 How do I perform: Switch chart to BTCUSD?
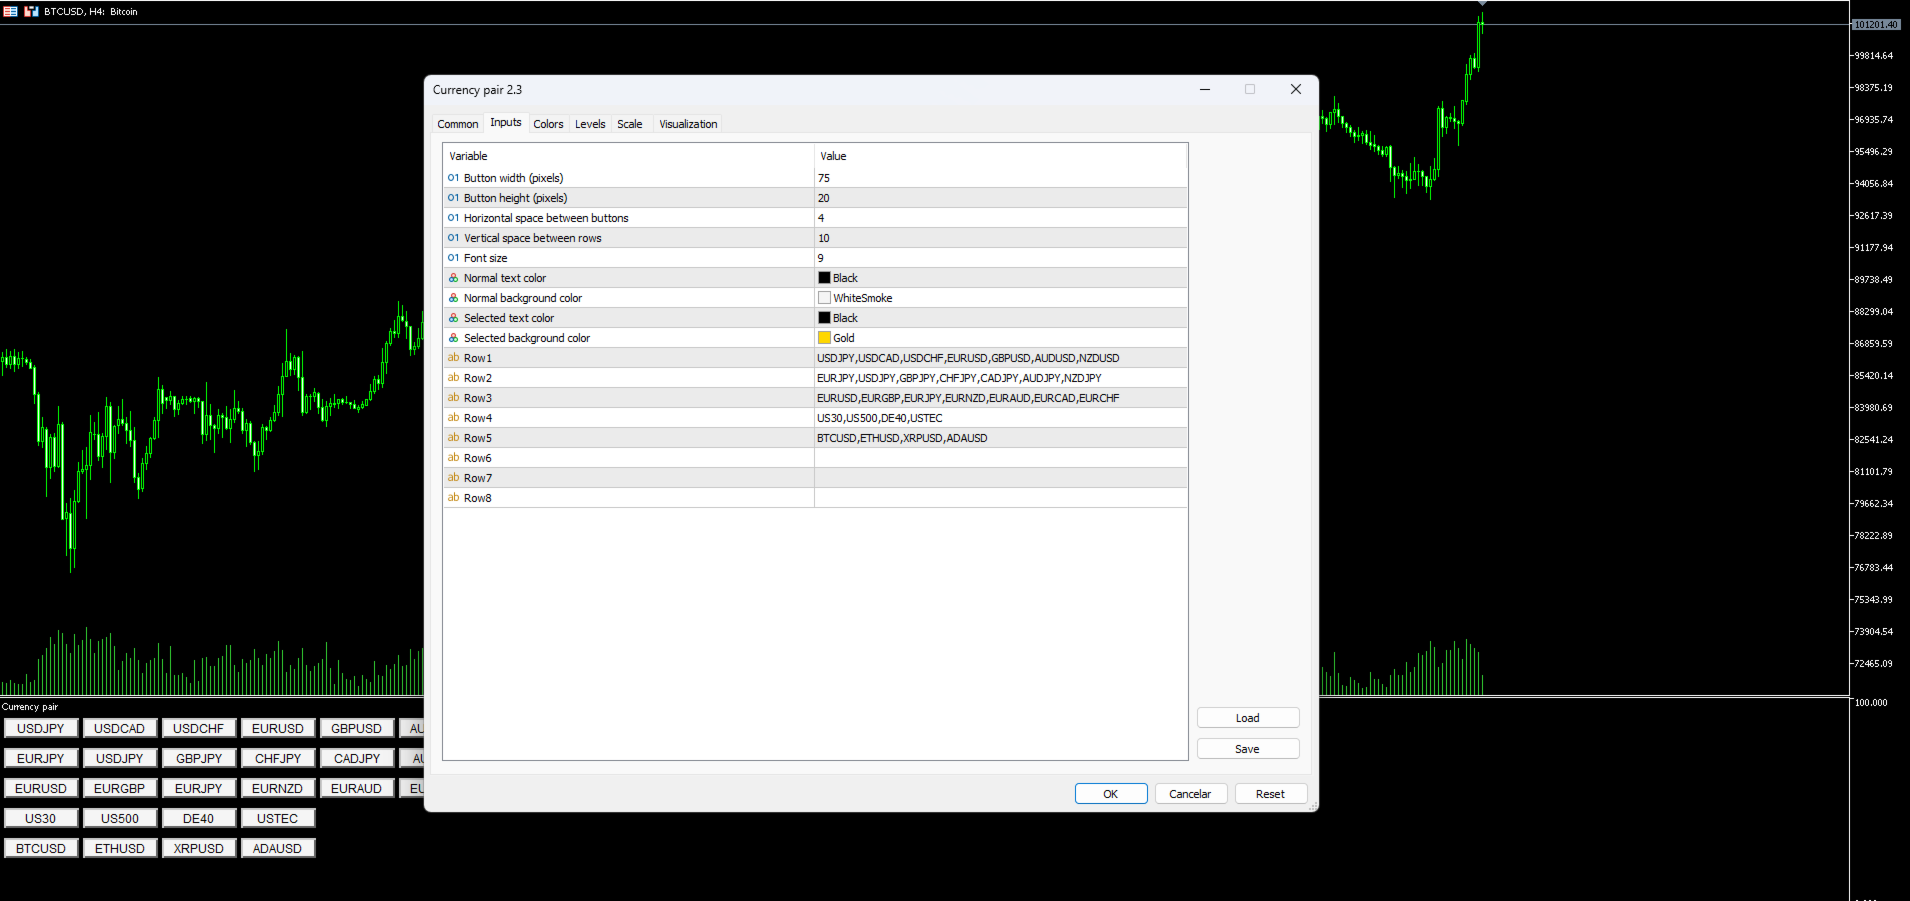(40, 849)
